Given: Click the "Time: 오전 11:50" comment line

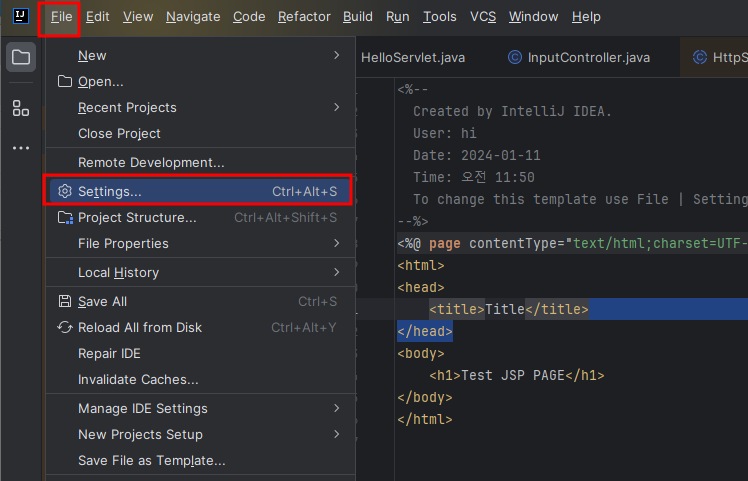Looking at the screenshot, I should coord(474,178).
